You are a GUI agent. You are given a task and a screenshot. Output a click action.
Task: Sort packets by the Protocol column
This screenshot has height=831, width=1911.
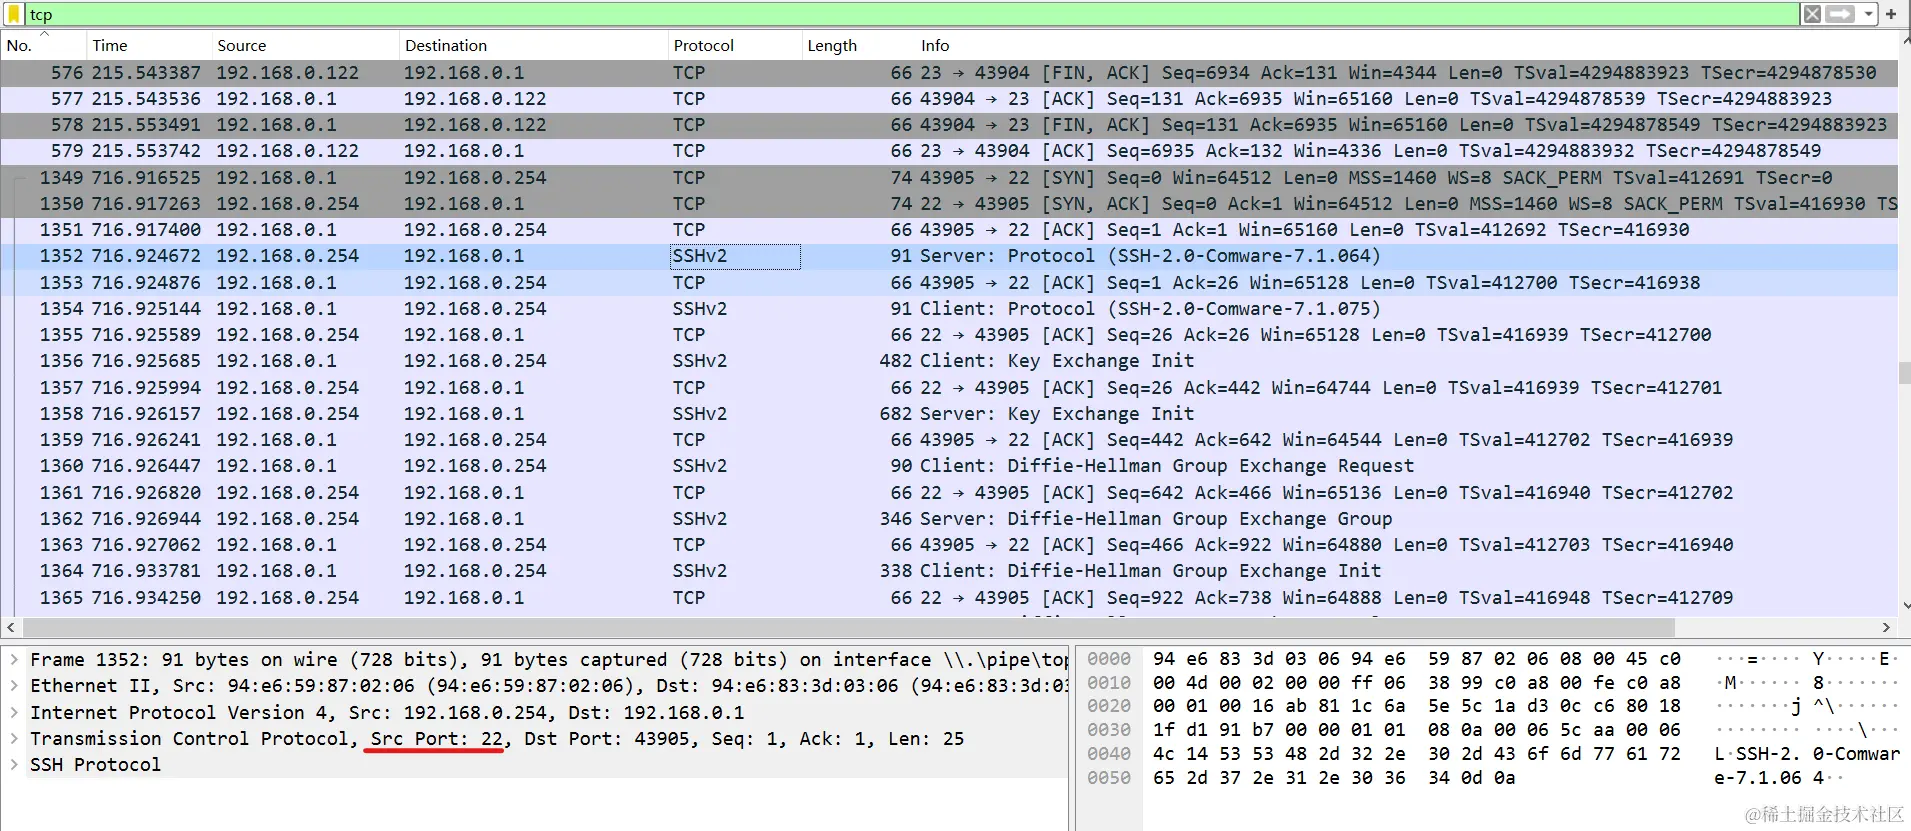(734, 45)
